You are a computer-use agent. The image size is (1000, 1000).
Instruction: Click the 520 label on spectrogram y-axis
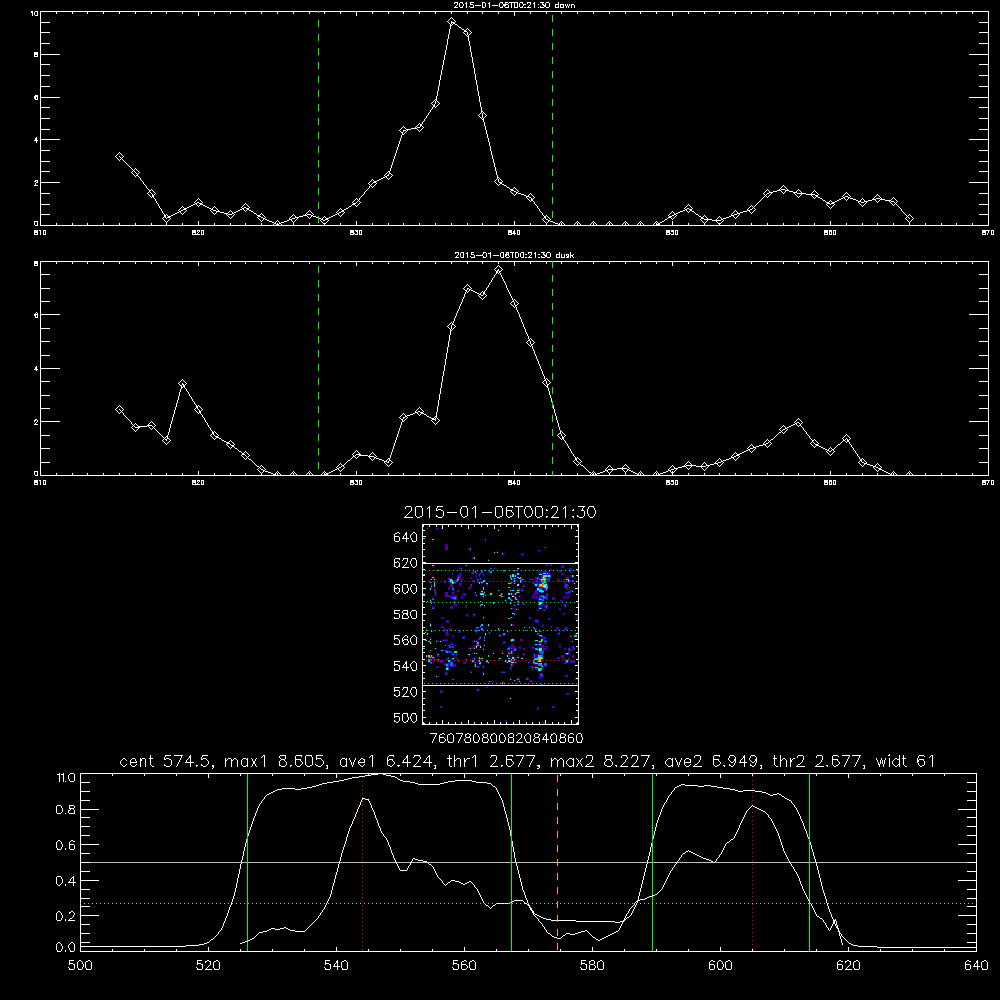[406, 692]
